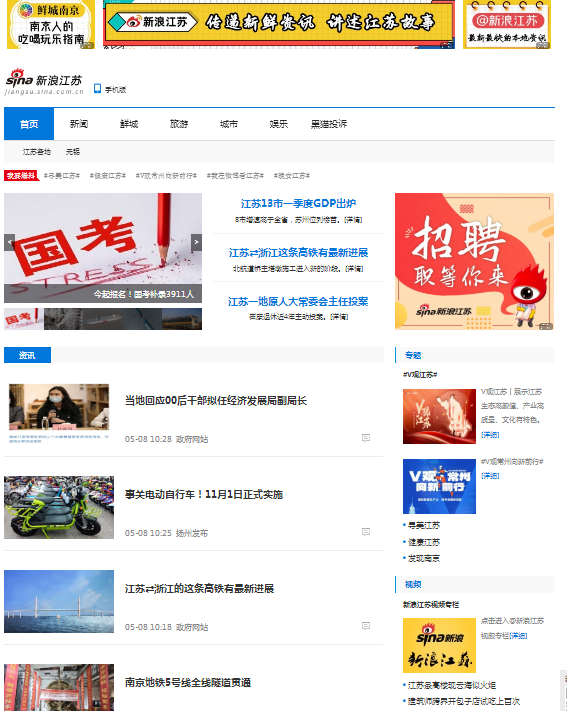Go to the 首页 tab
The width and height of the screenshot is (567, 711).
tap(29, 124)
